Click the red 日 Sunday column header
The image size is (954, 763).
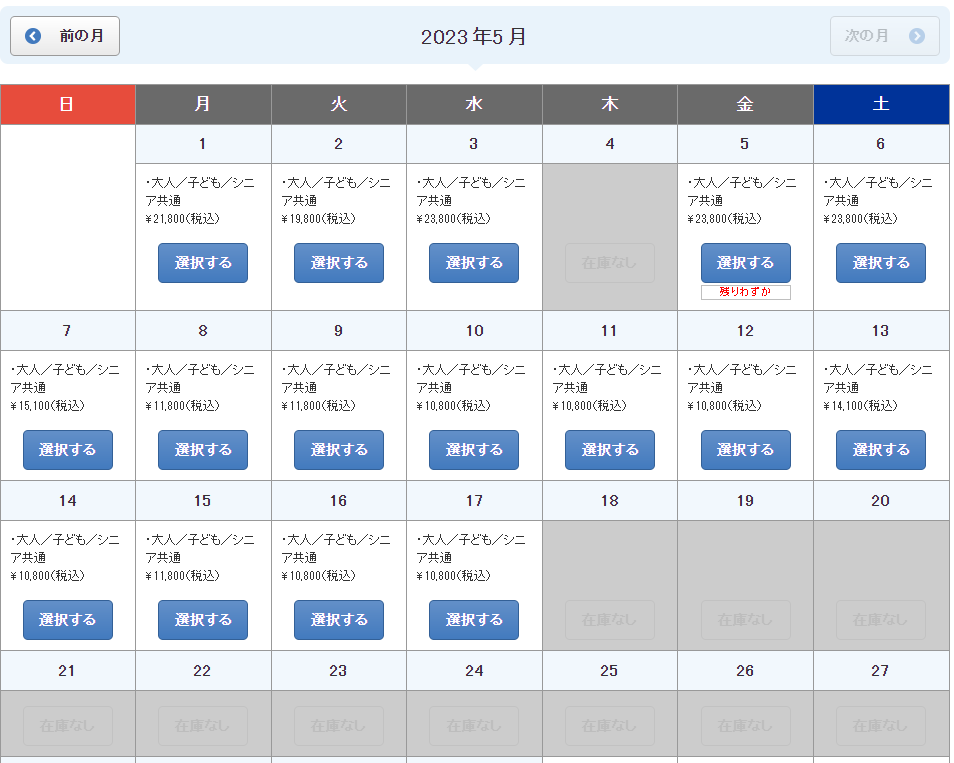pos(67,104)
